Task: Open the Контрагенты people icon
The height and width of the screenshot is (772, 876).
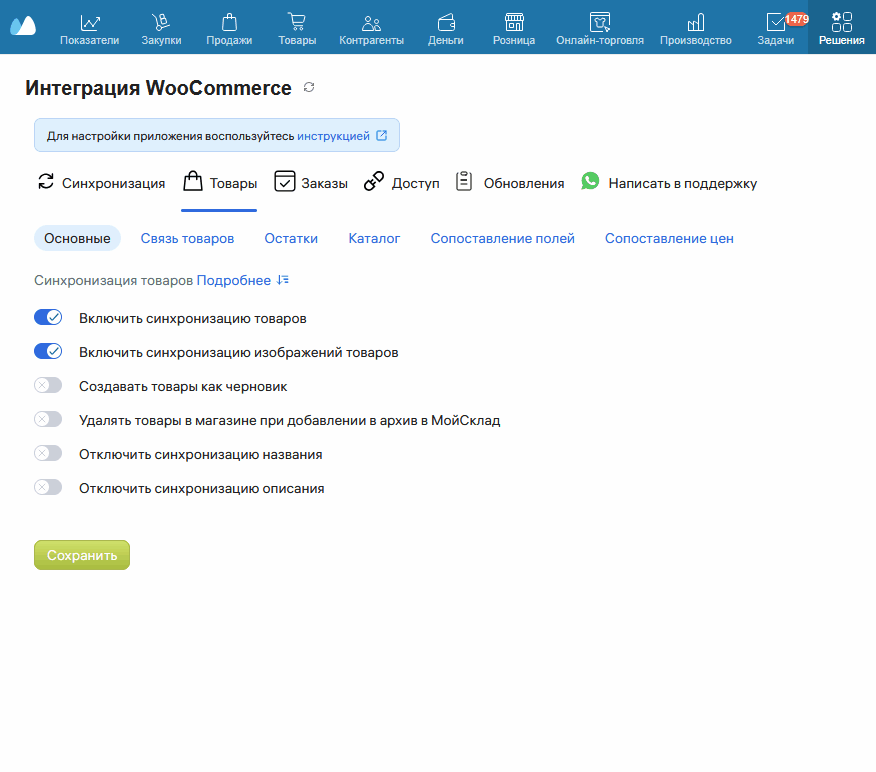Action: click(371, 23)
